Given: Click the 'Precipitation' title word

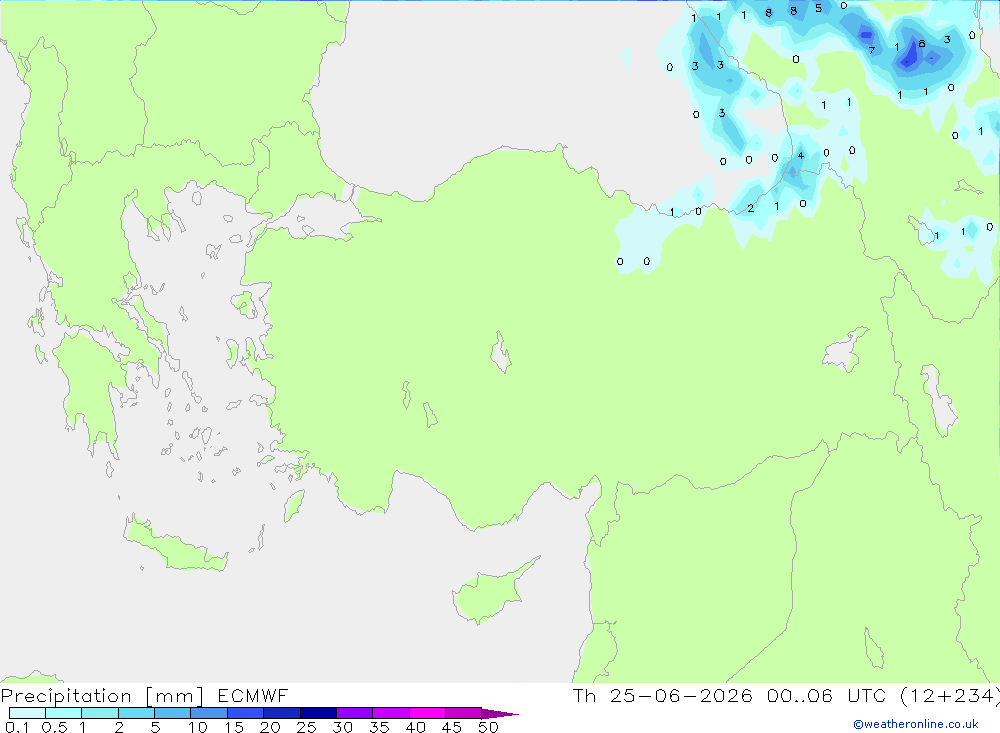Looking at the screenshot, I should [x=66, y=695].
